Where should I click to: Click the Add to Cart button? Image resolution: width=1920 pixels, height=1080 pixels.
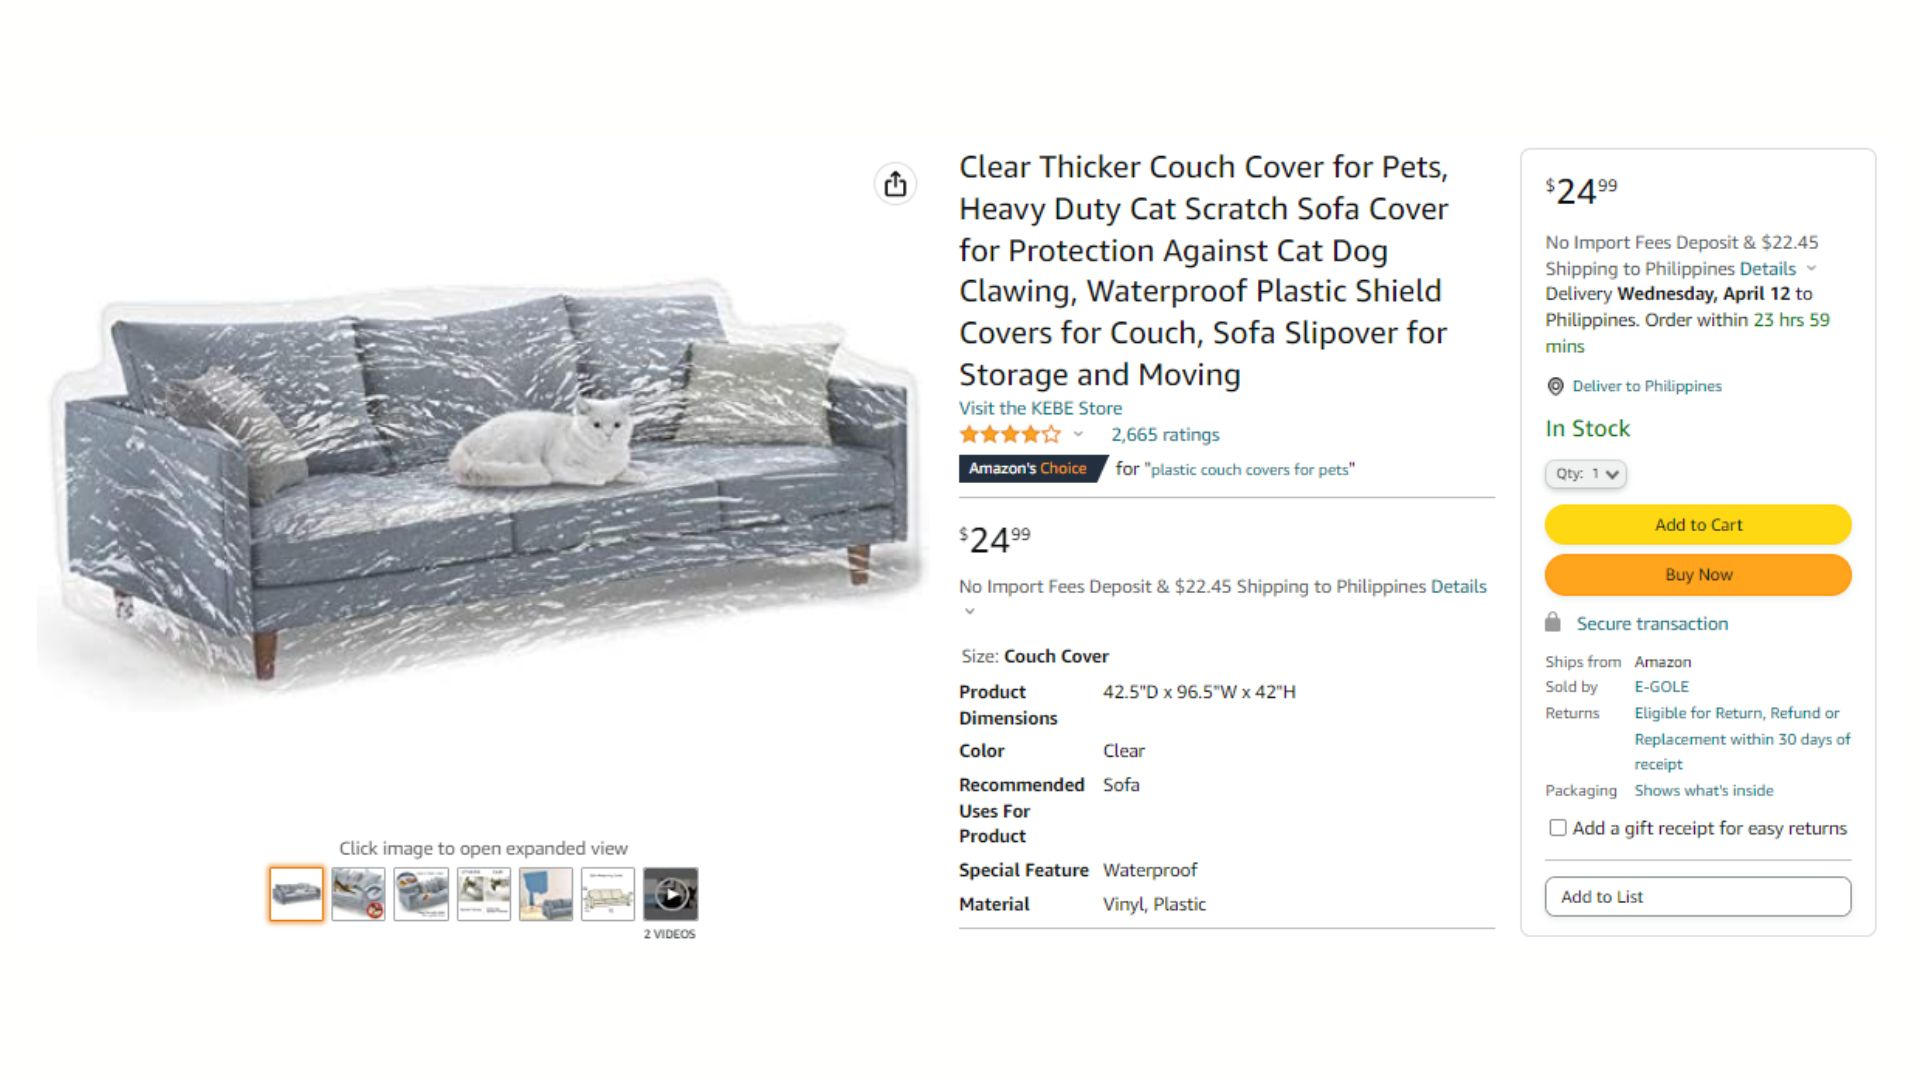tap(1698, 525)
